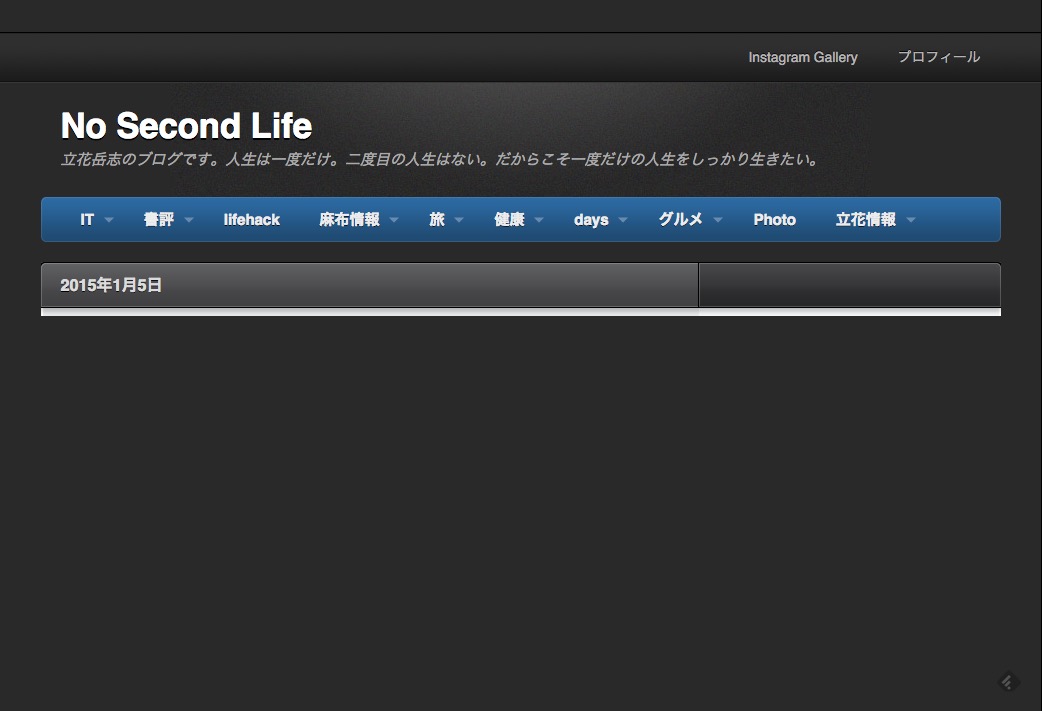The width and height of the screenshot is (1042, 711).
Task: Click the 立花情報 menu label
Action: click(x=865, y=220)
